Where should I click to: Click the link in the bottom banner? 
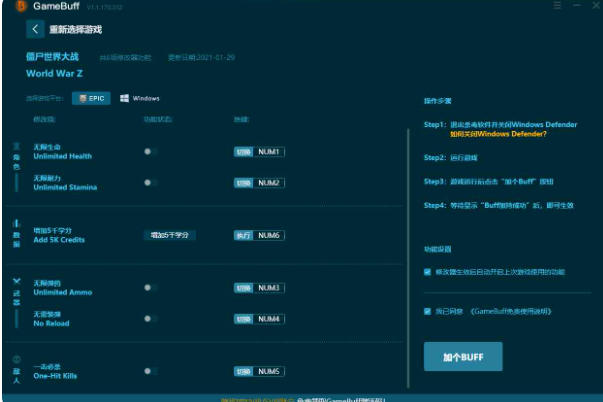258,400
